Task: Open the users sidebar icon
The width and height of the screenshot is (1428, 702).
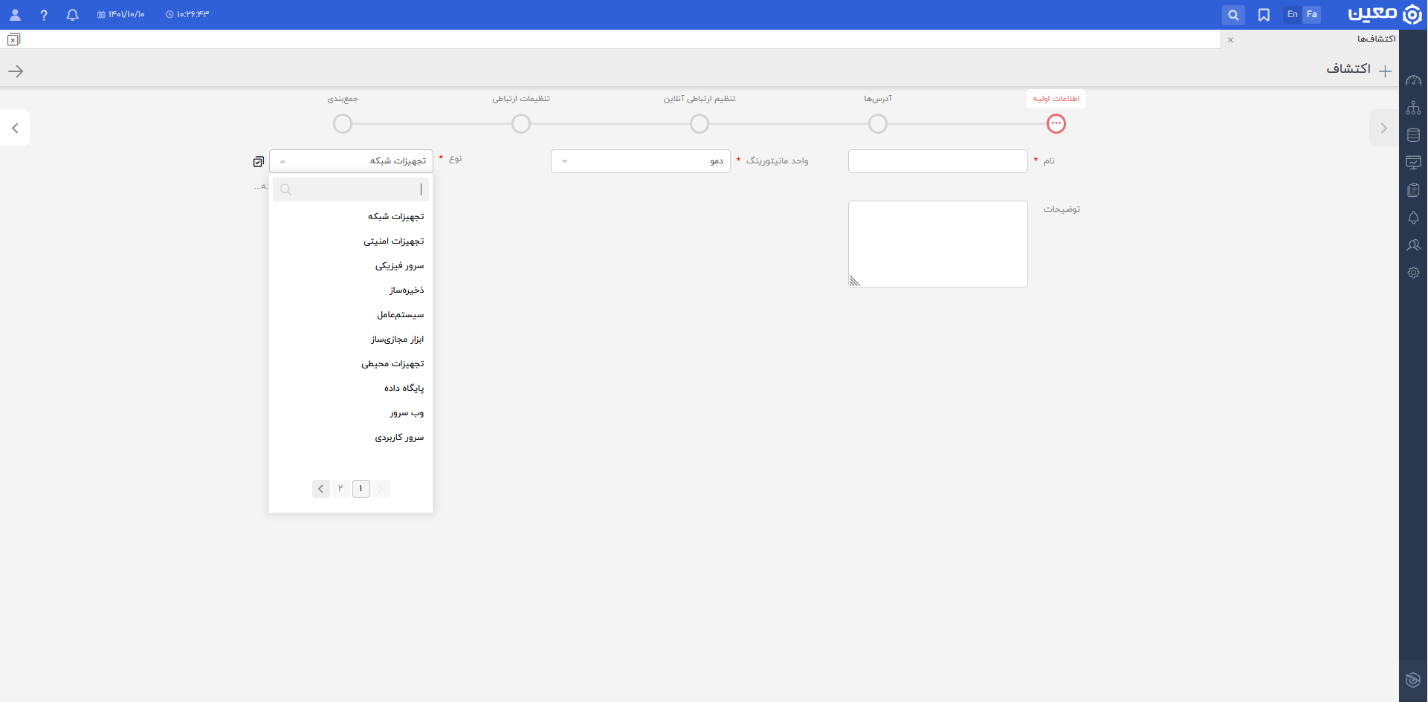Action: point(1413,245)
